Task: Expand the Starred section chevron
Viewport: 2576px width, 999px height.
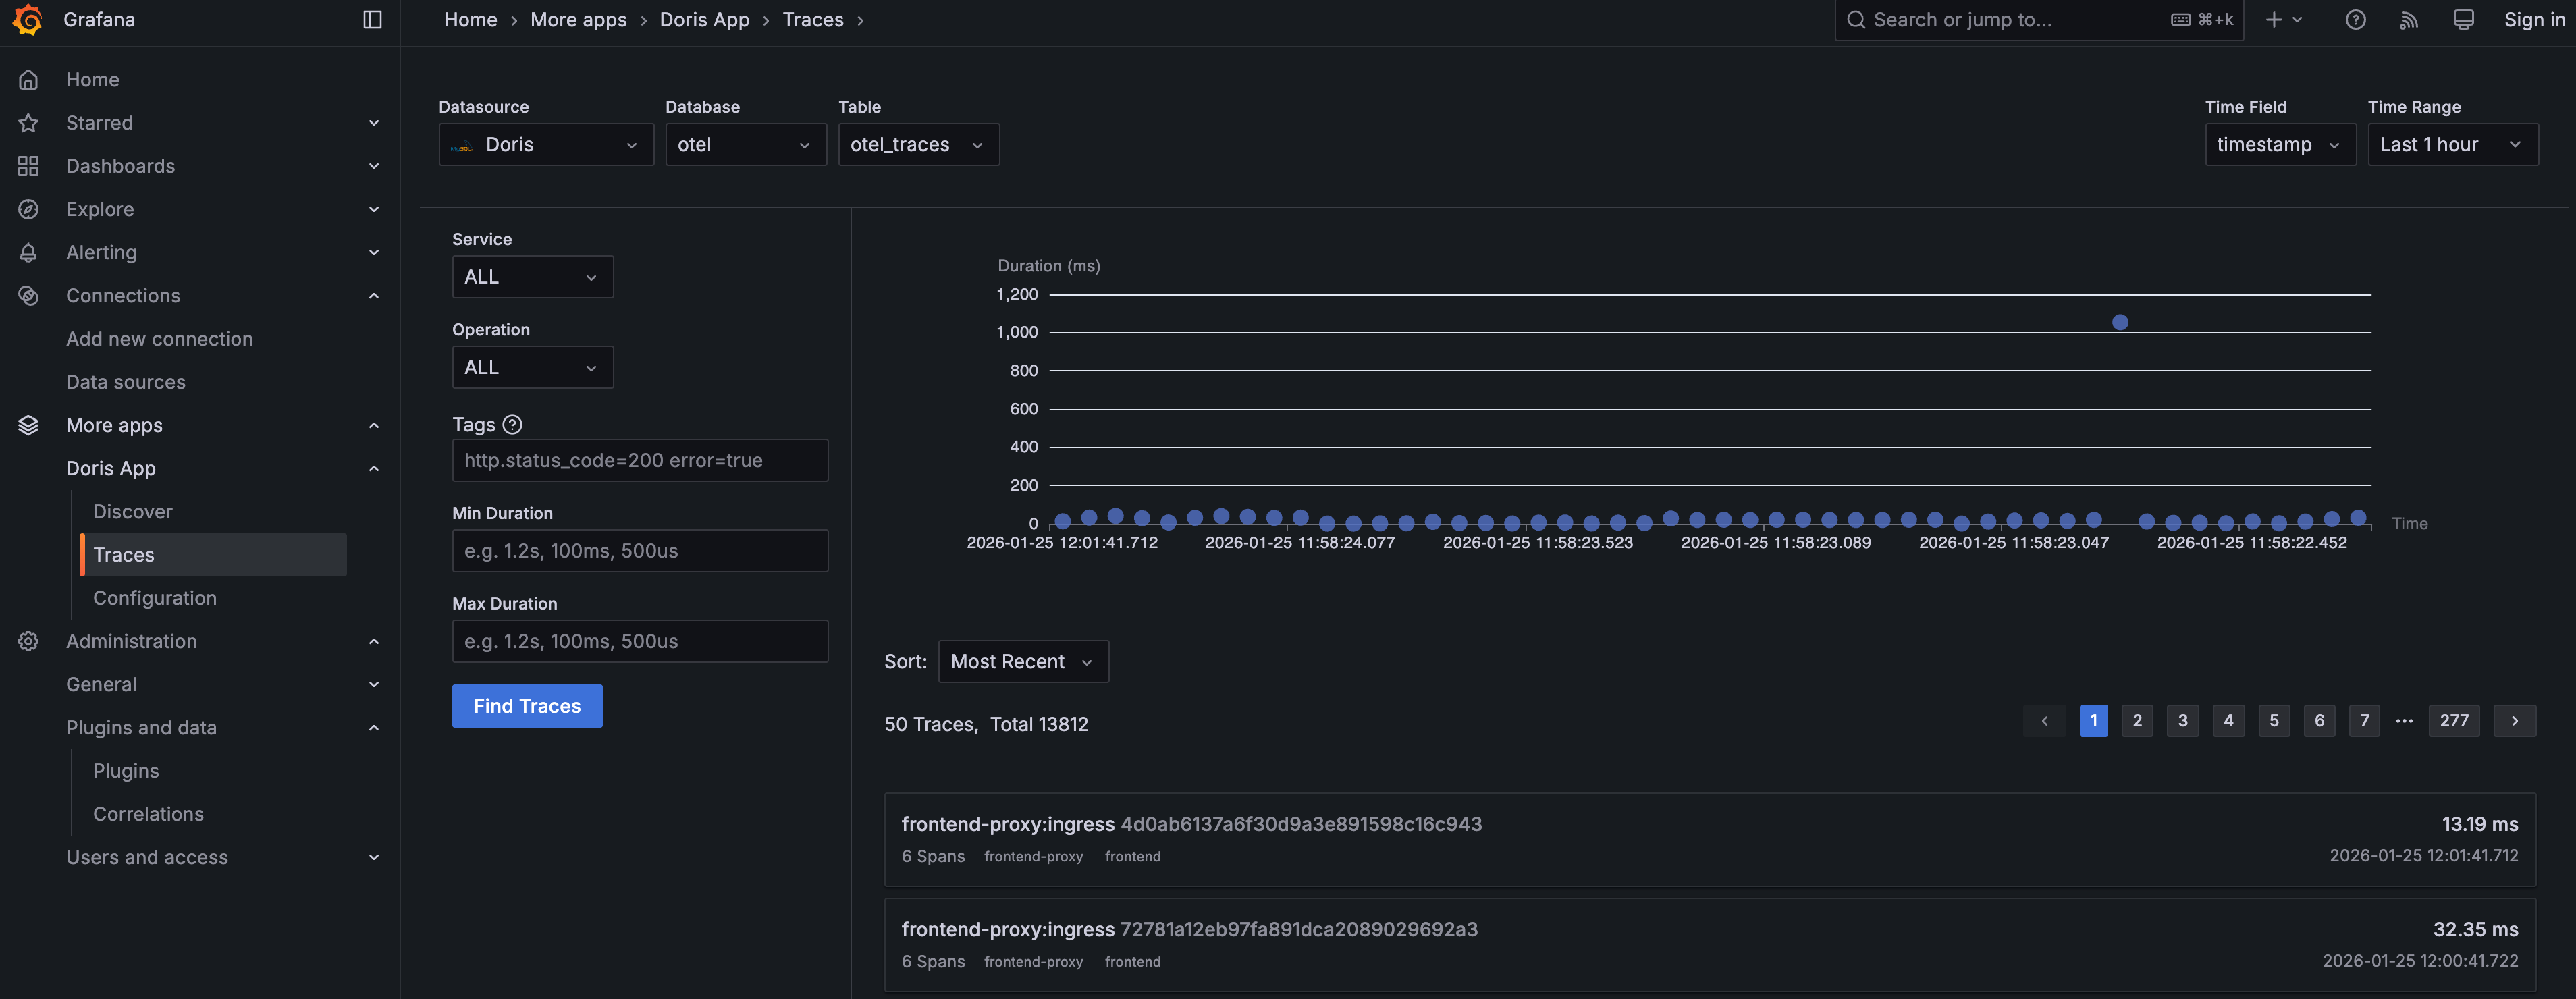Action: [374, 123]
